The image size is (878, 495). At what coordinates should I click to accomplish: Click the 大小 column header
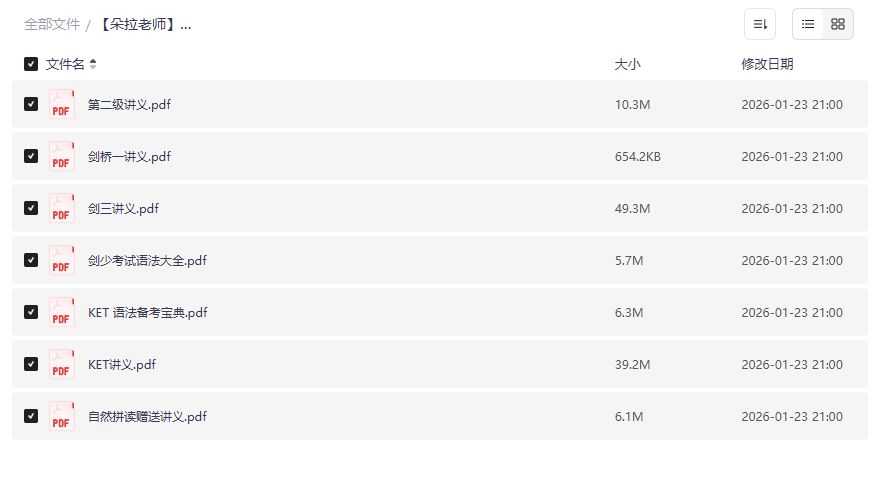(x=627, y=64)
